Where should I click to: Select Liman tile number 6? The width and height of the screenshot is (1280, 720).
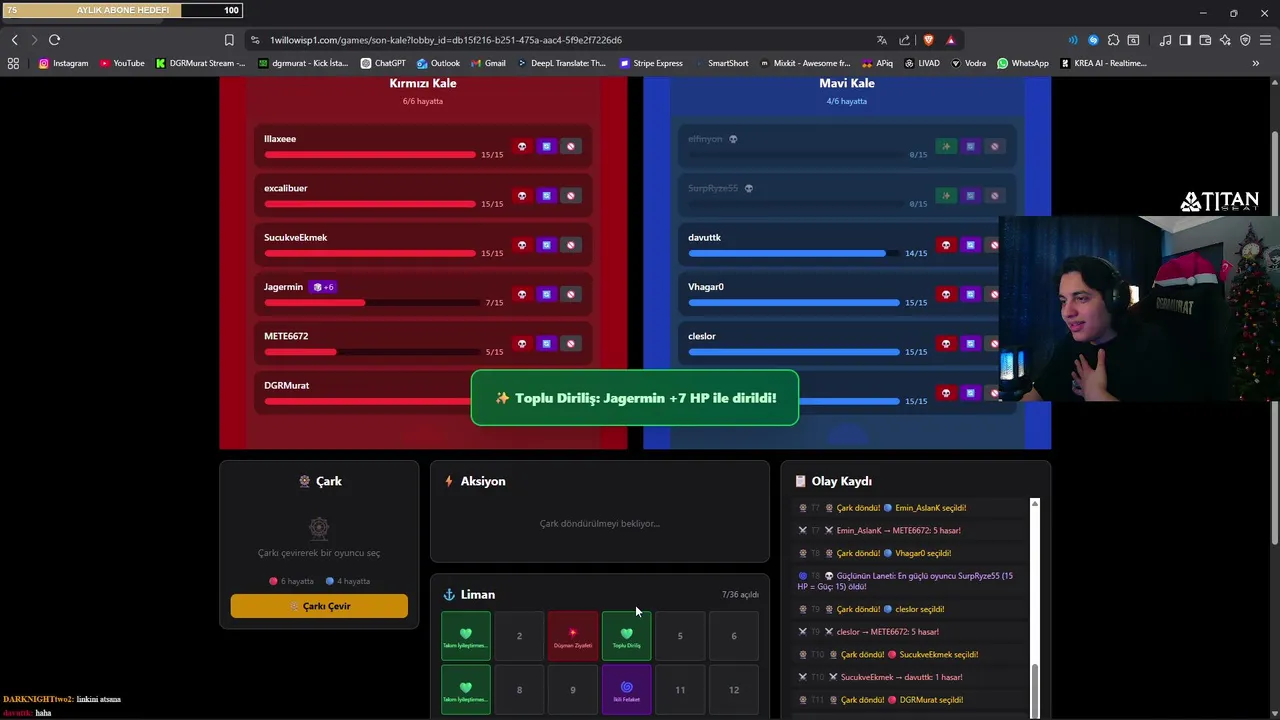pyautogui.click(x=734, y=636)
